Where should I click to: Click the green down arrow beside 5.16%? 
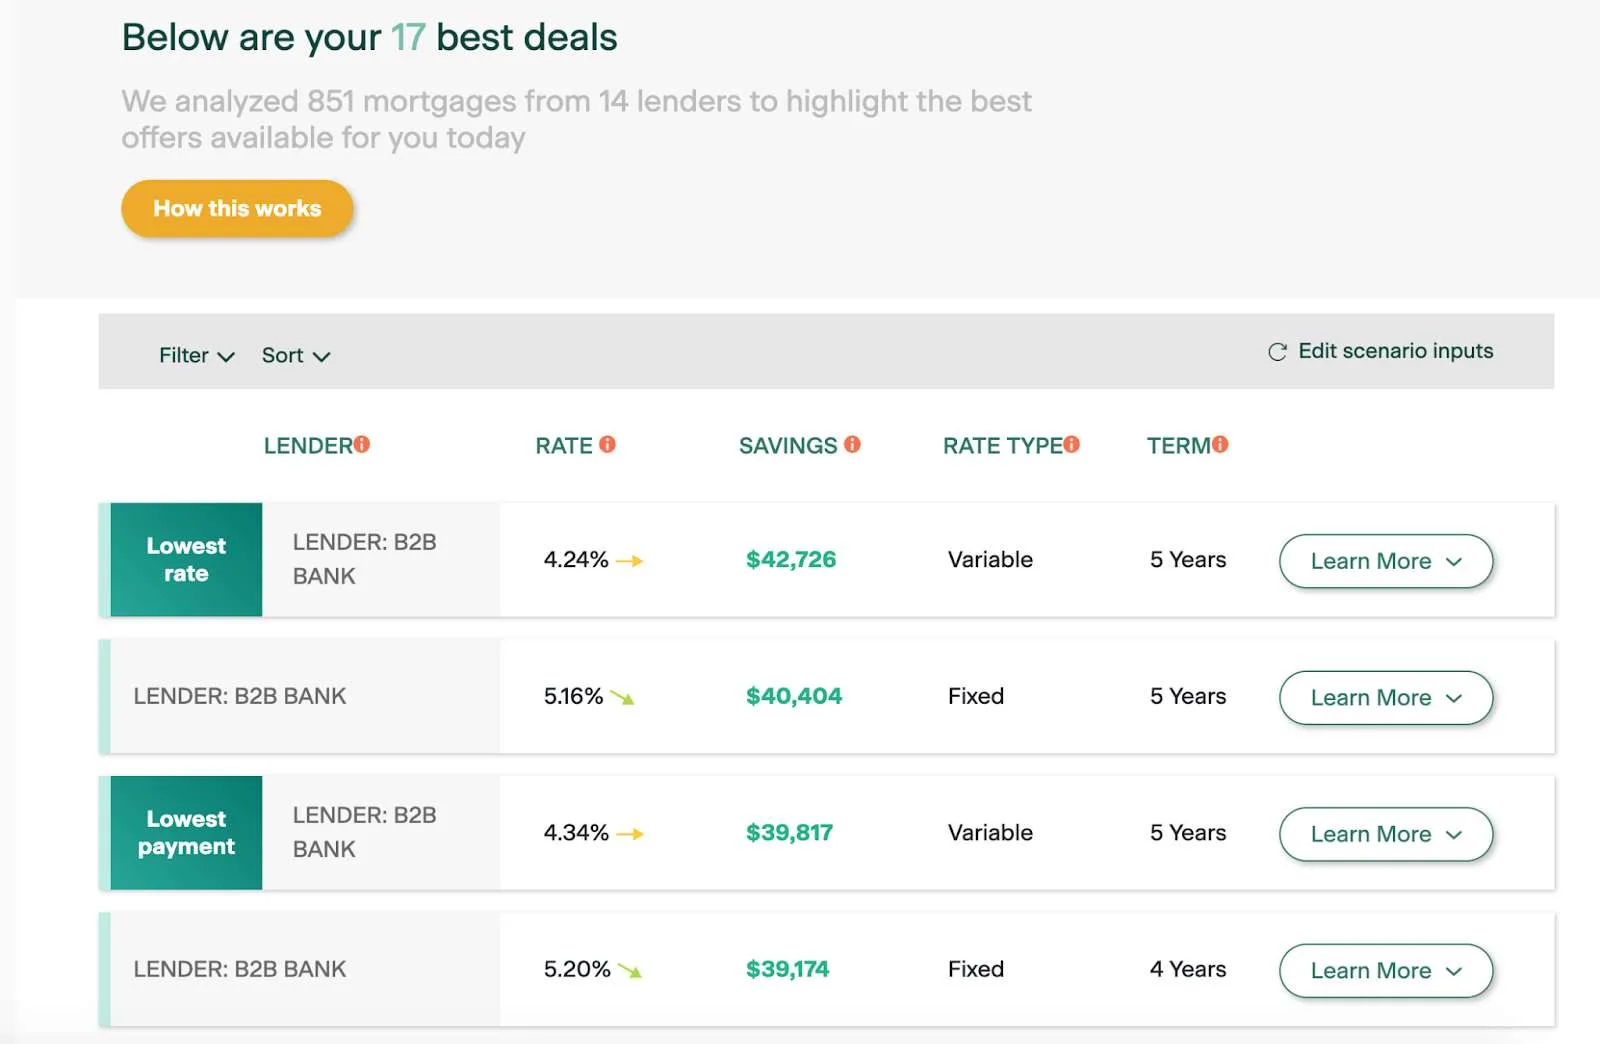point(623,698)
